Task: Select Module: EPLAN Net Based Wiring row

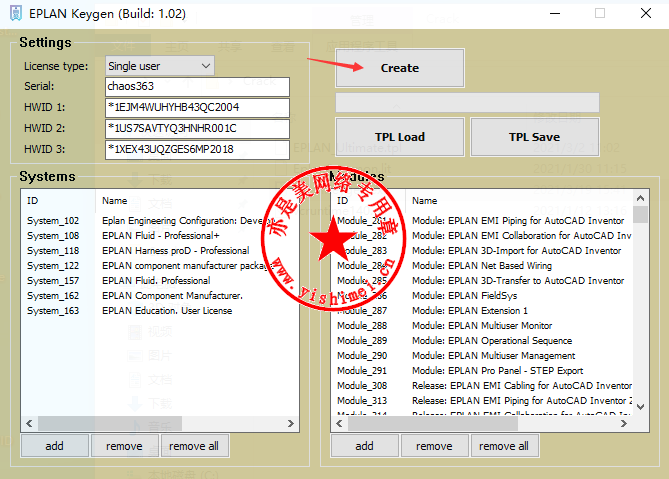Action: click(x=482, y=265)
